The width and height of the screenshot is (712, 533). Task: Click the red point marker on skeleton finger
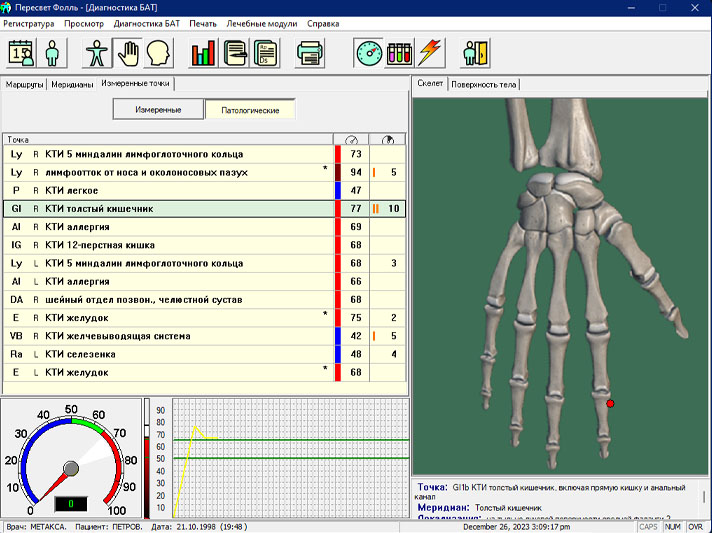[610, 403]
